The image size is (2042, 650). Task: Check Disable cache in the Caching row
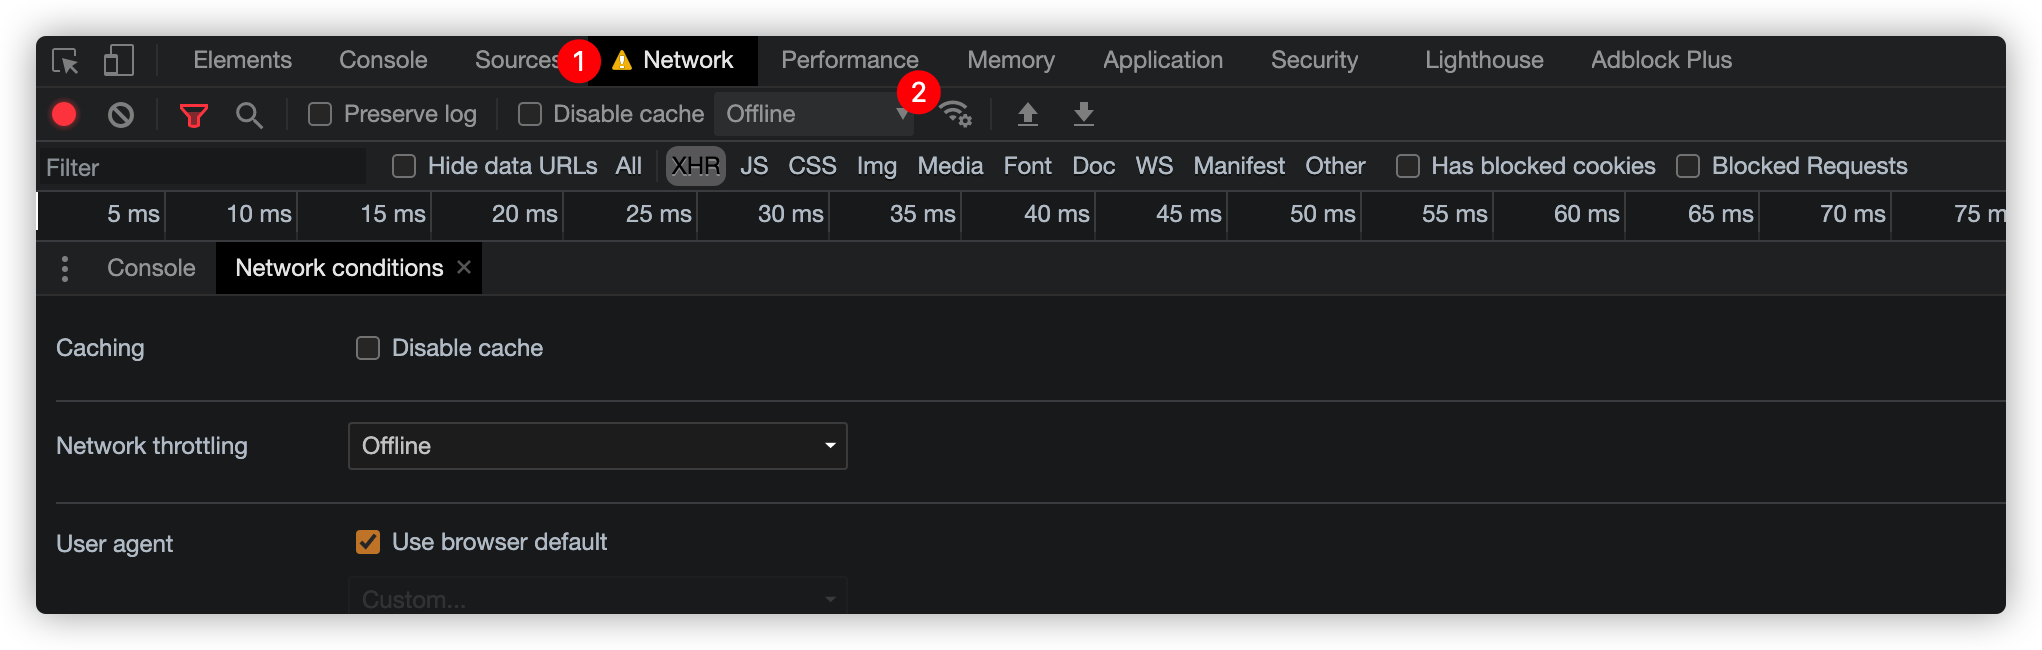[368, 348]
